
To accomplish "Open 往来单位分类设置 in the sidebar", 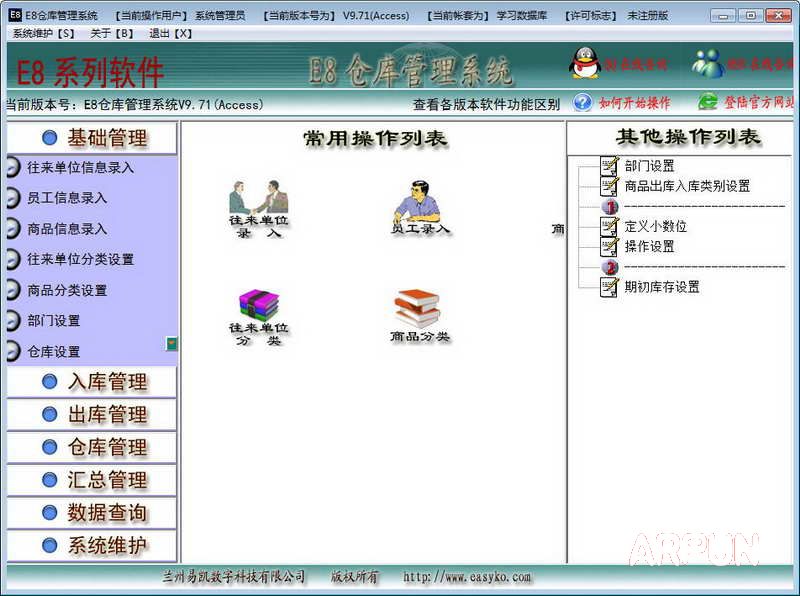I will coord(80,259).
